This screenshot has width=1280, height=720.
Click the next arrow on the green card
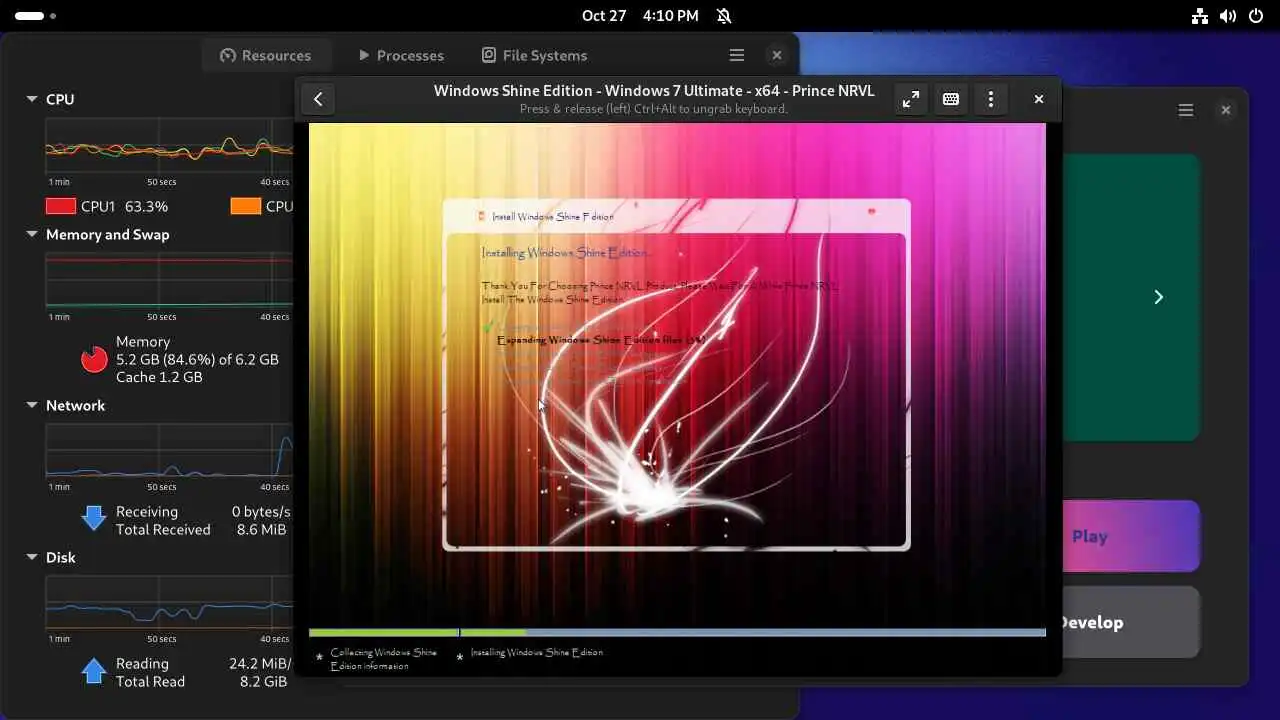pyautogui.click(x=1158, y=297)
